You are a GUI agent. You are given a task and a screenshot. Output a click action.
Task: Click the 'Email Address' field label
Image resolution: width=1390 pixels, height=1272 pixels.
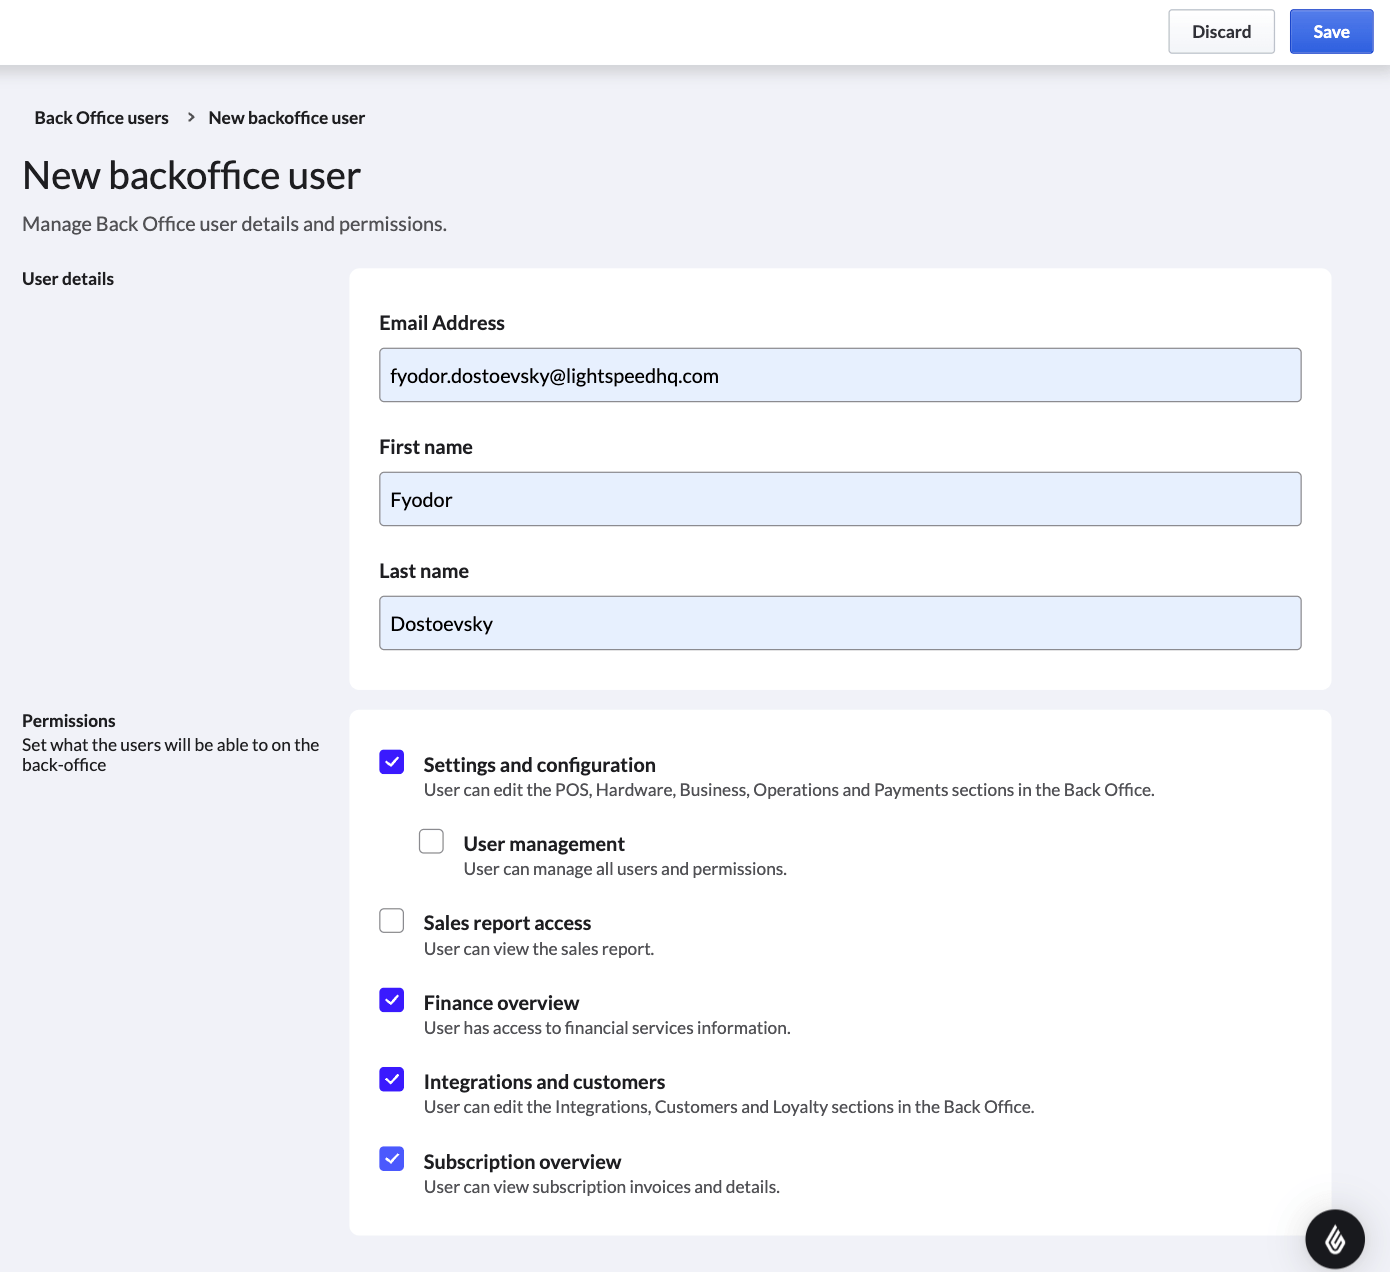[x=442, y=323]
